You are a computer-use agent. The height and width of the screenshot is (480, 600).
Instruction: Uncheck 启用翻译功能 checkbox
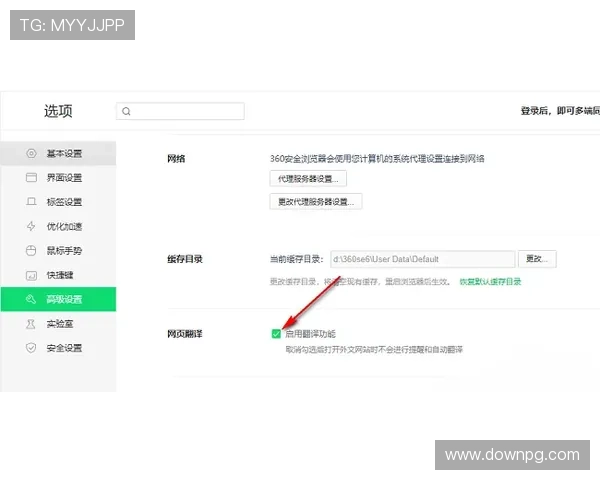click(x=276, y=334)
